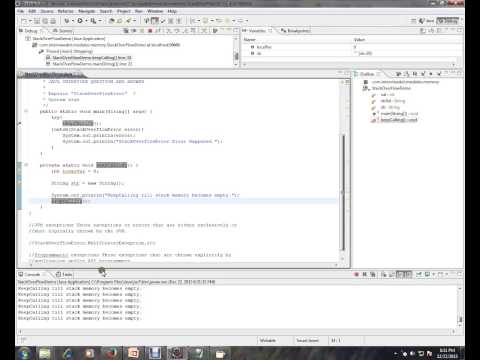
Task: Click the New file toolbar icon
Action: [24, 21]
